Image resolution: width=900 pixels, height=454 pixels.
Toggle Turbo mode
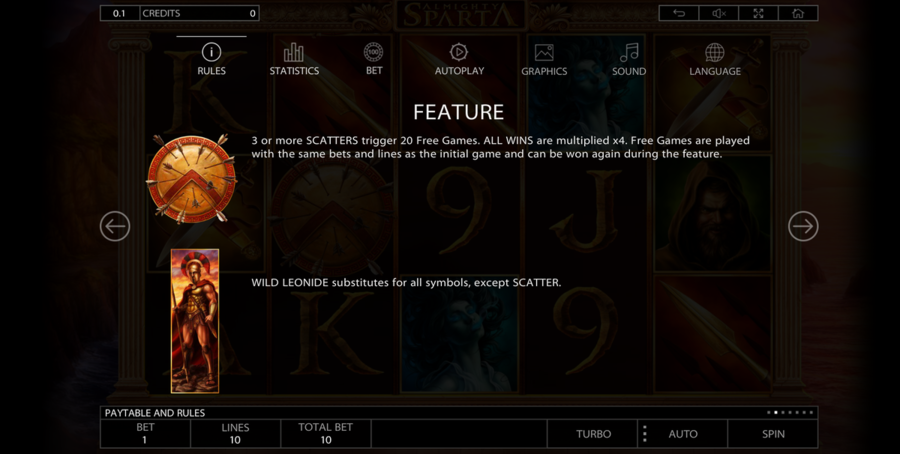pyautogui.click(x=593, y=434)
